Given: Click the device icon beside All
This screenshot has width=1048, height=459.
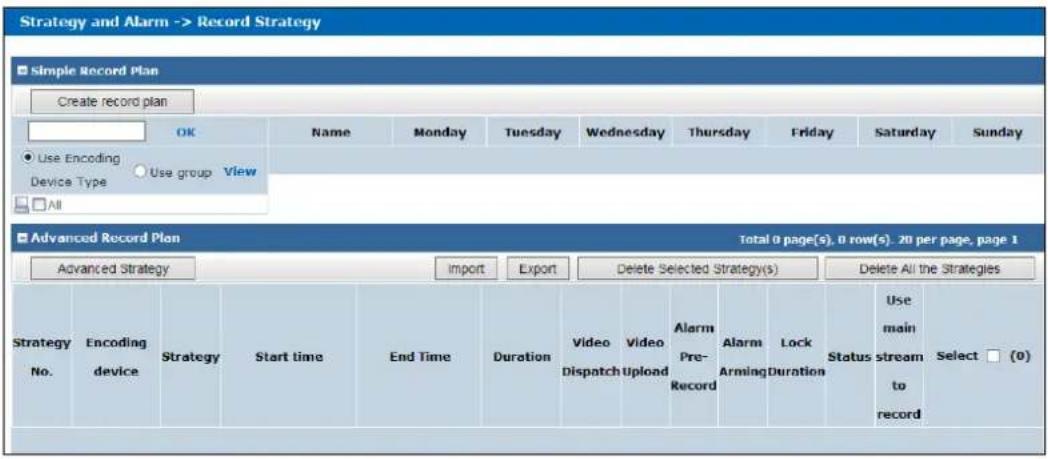Looking at the screenshot, I should (x=22, y=206).
